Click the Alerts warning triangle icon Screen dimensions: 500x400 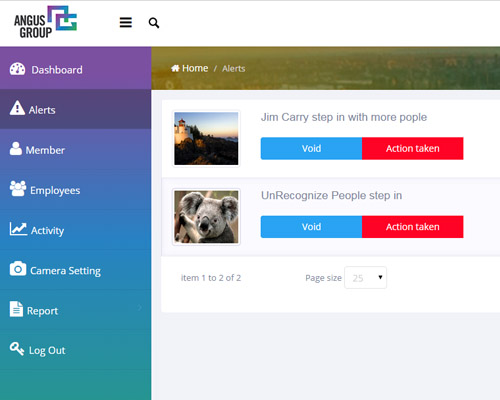point(17,108)
